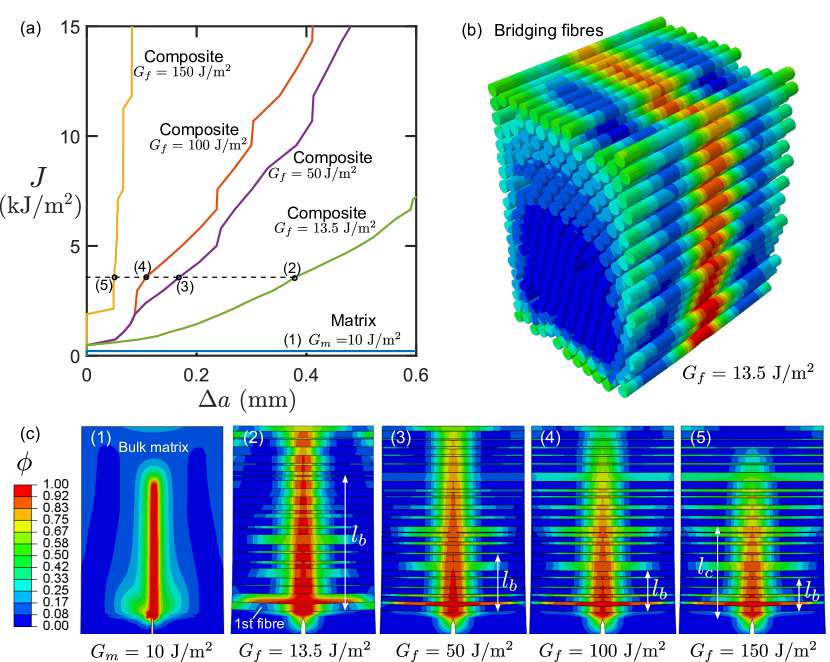
Task: Click the x-axis tick value '0.4'
Action: (306, 375)
